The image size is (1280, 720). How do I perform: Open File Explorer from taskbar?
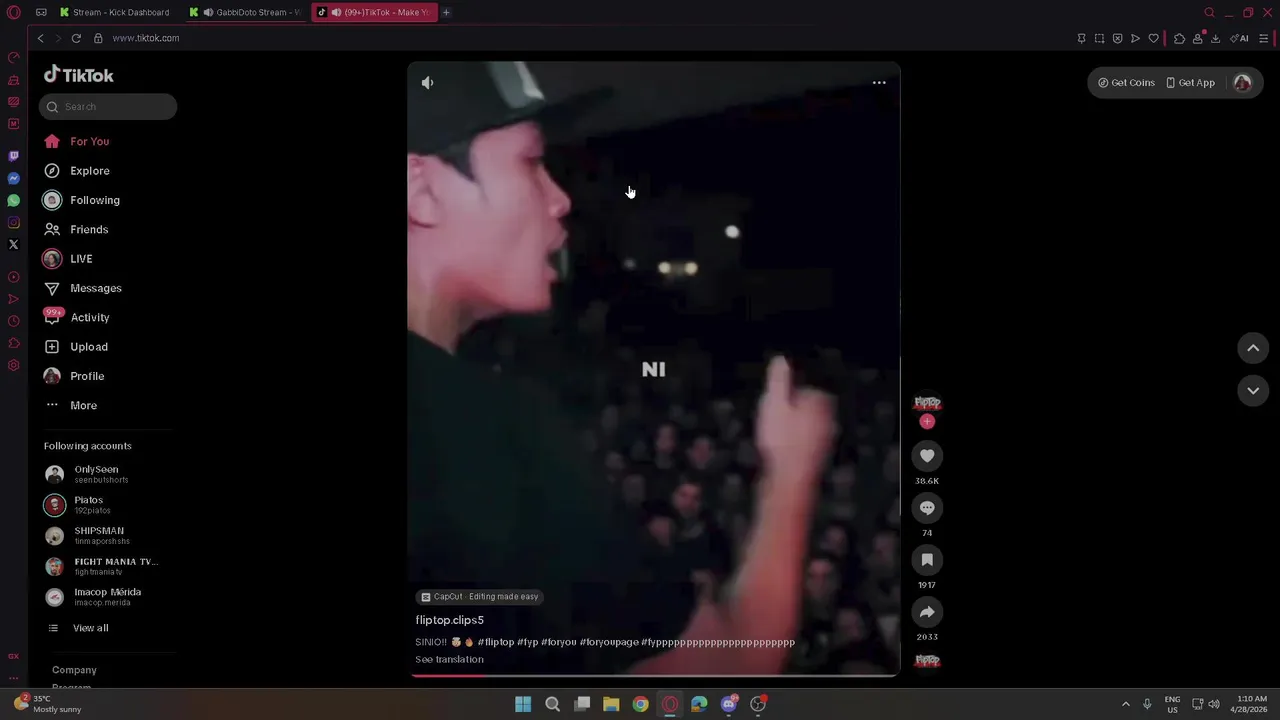point(611,704)
